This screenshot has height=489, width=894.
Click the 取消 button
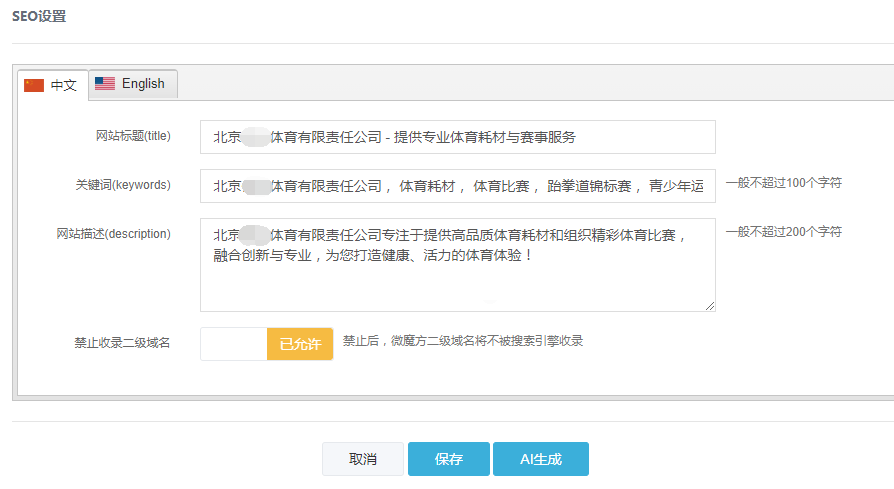(x=363, y=459)
